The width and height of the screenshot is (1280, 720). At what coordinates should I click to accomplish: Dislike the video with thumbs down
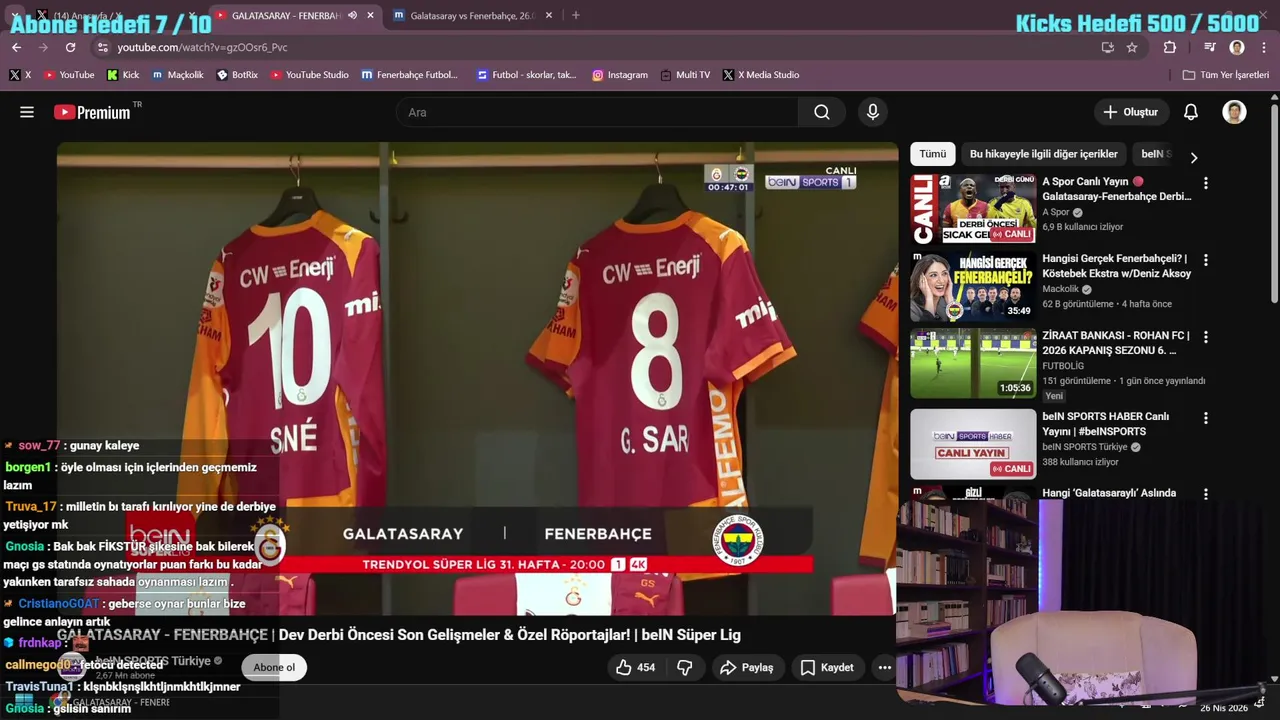[x=685, y=667]
